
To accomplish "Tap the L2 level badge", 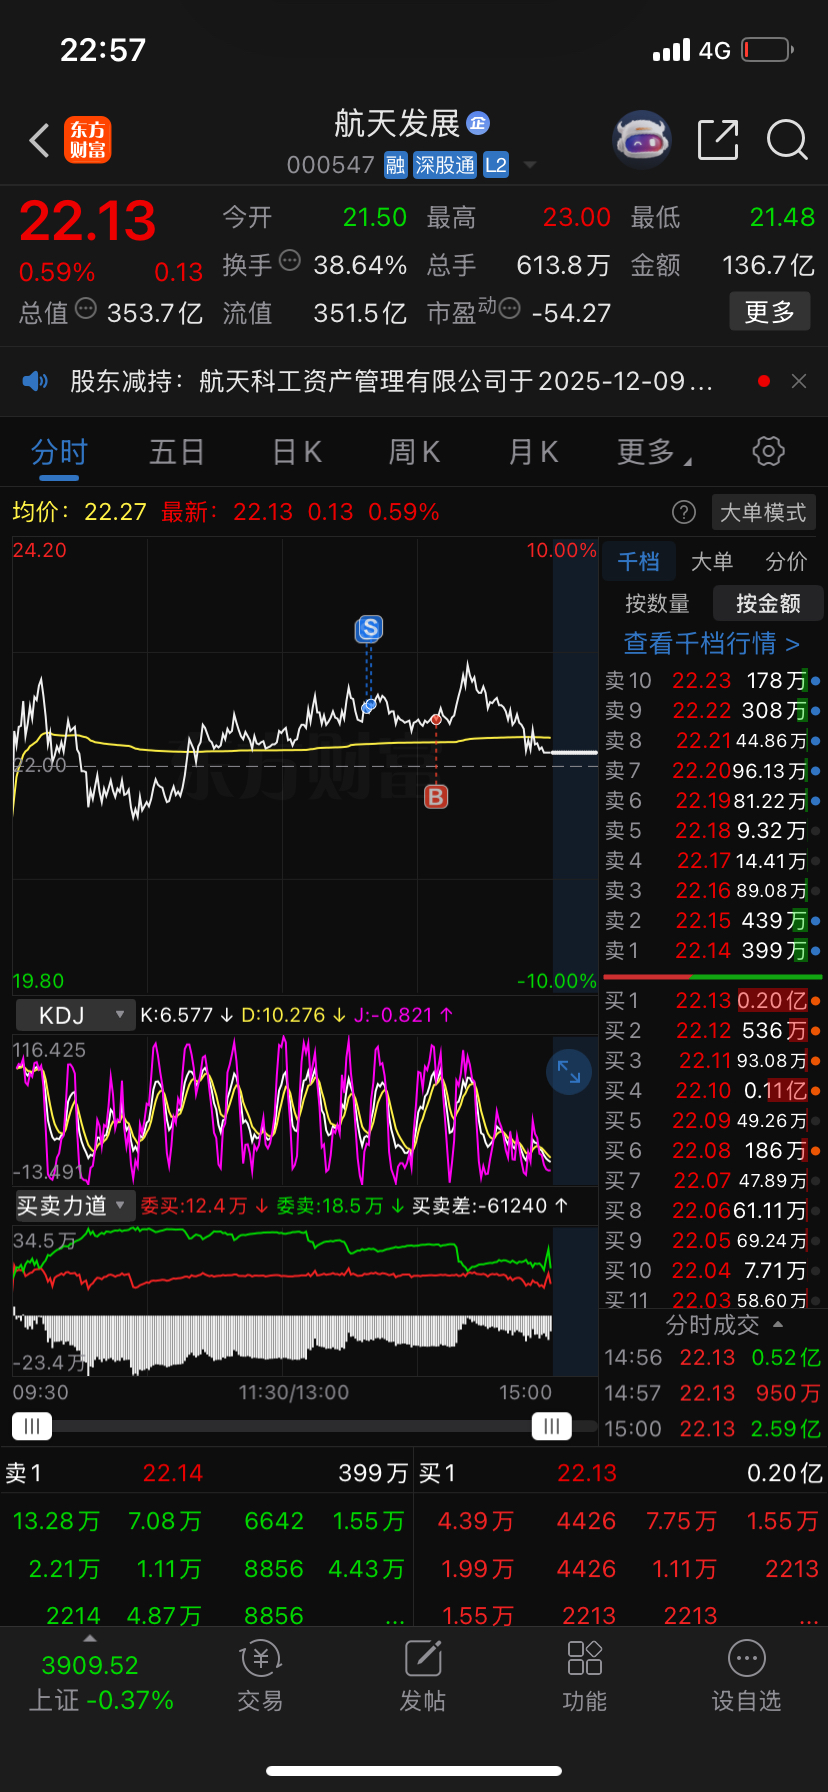I will pos(496,165).
